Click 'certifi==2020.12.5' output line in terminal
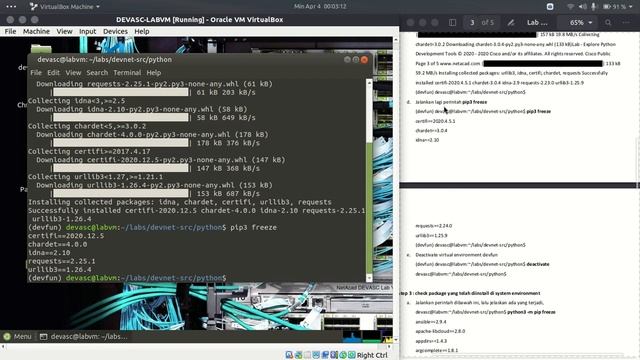Image resolution: width=640 pixels, height=360 pixels. [x=66, y=236]
